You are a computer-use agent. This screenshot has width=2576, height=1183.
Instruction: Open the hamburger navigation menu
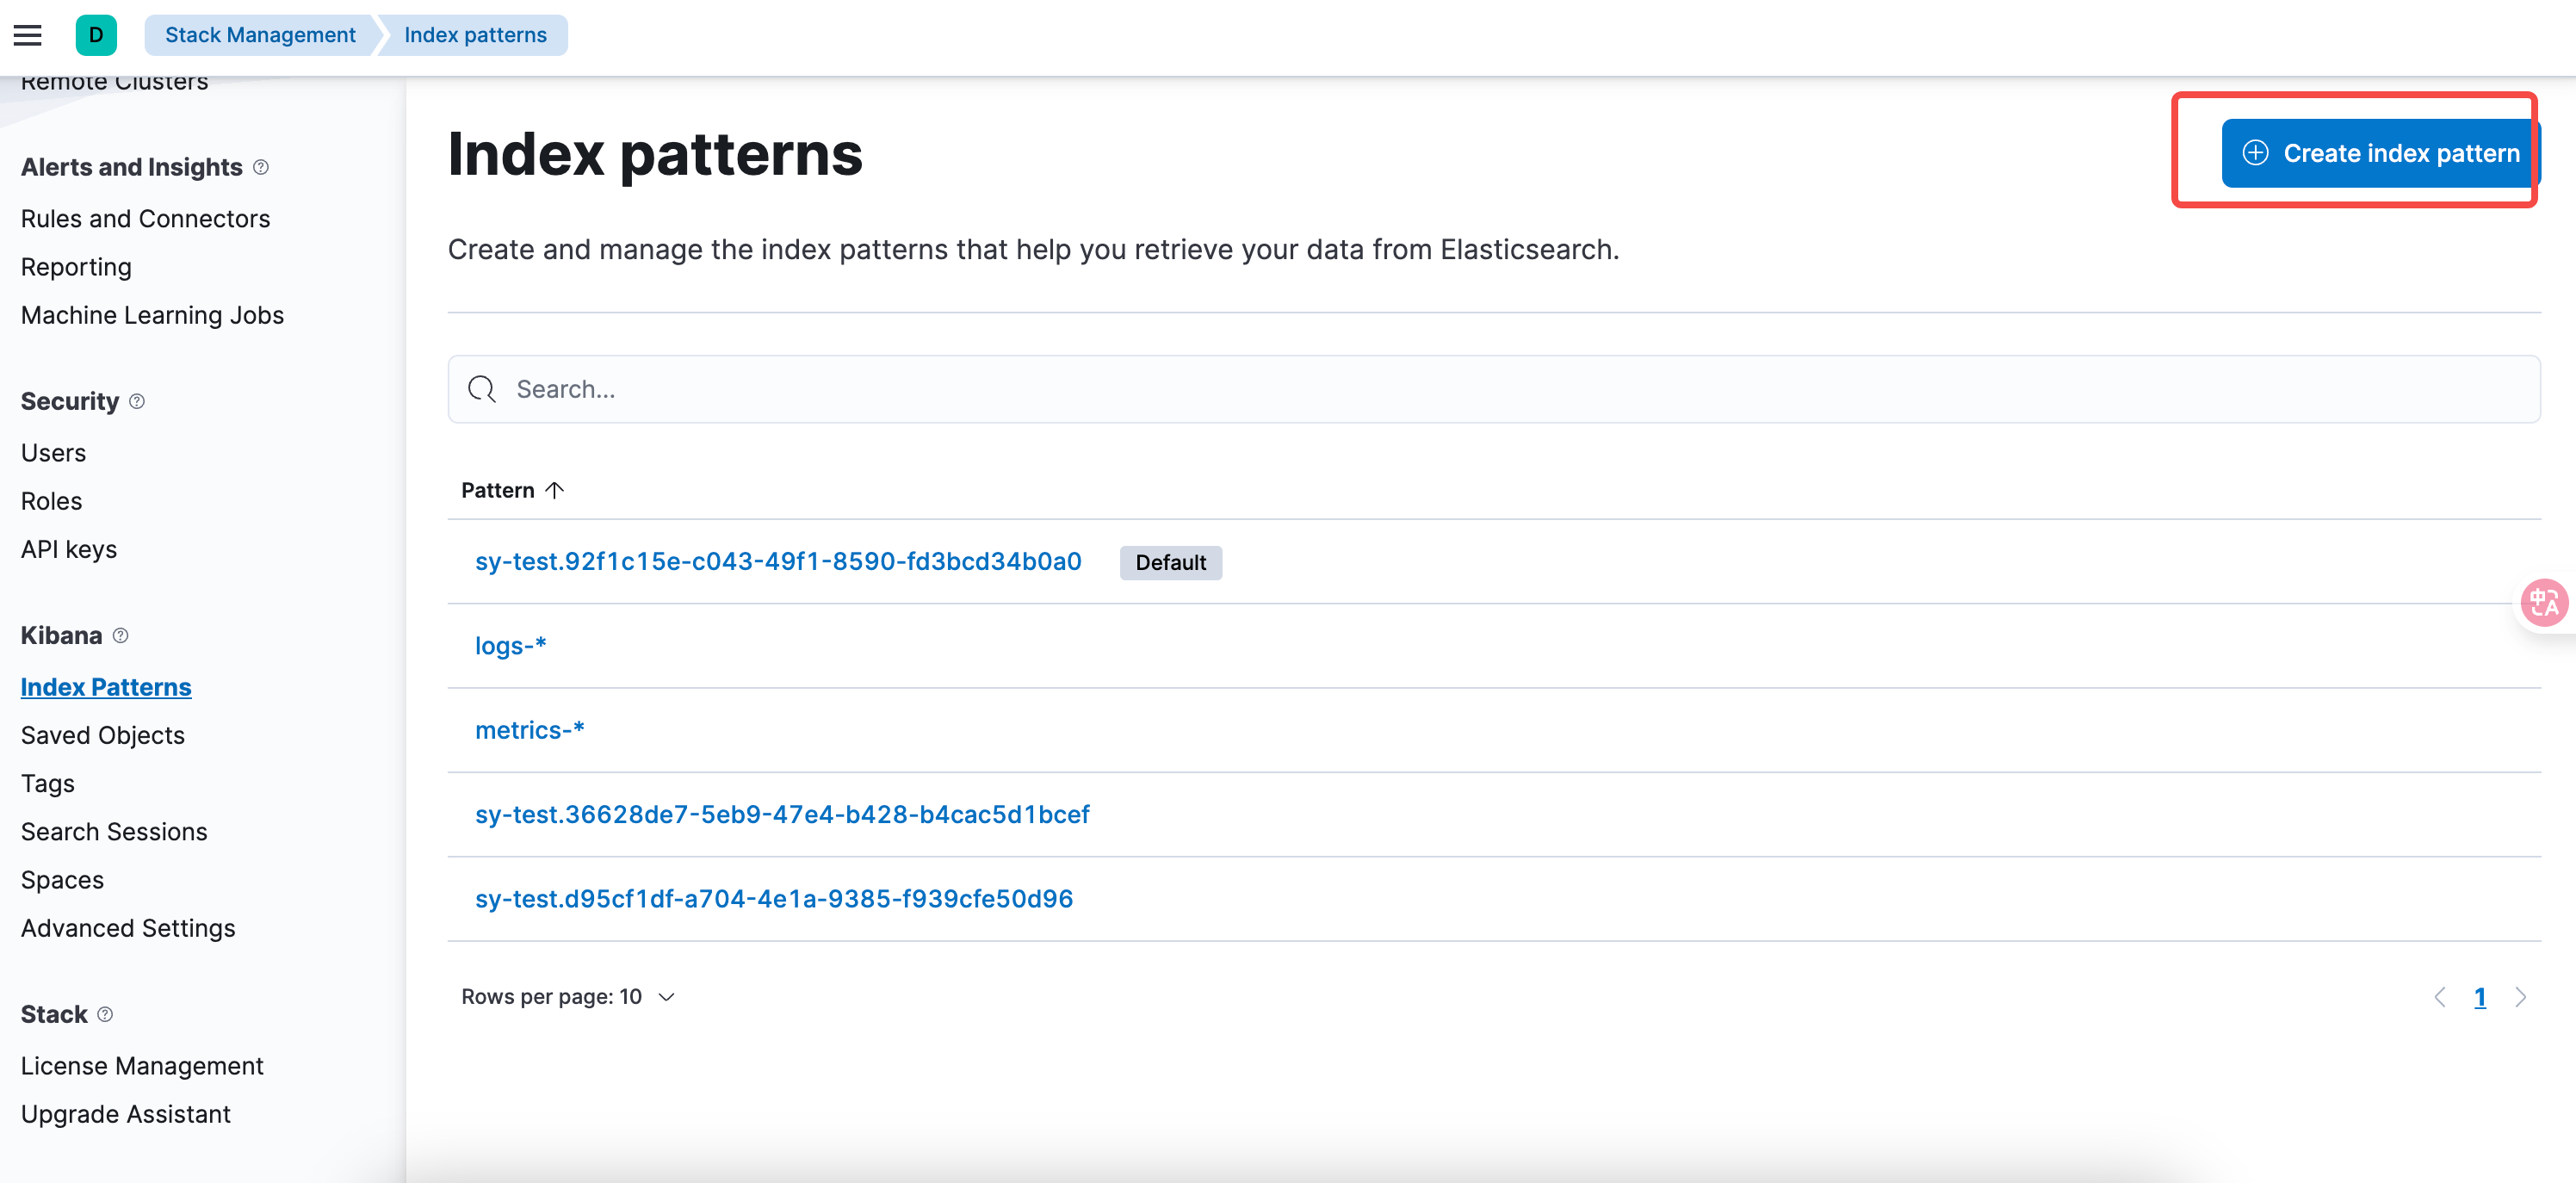27,35
